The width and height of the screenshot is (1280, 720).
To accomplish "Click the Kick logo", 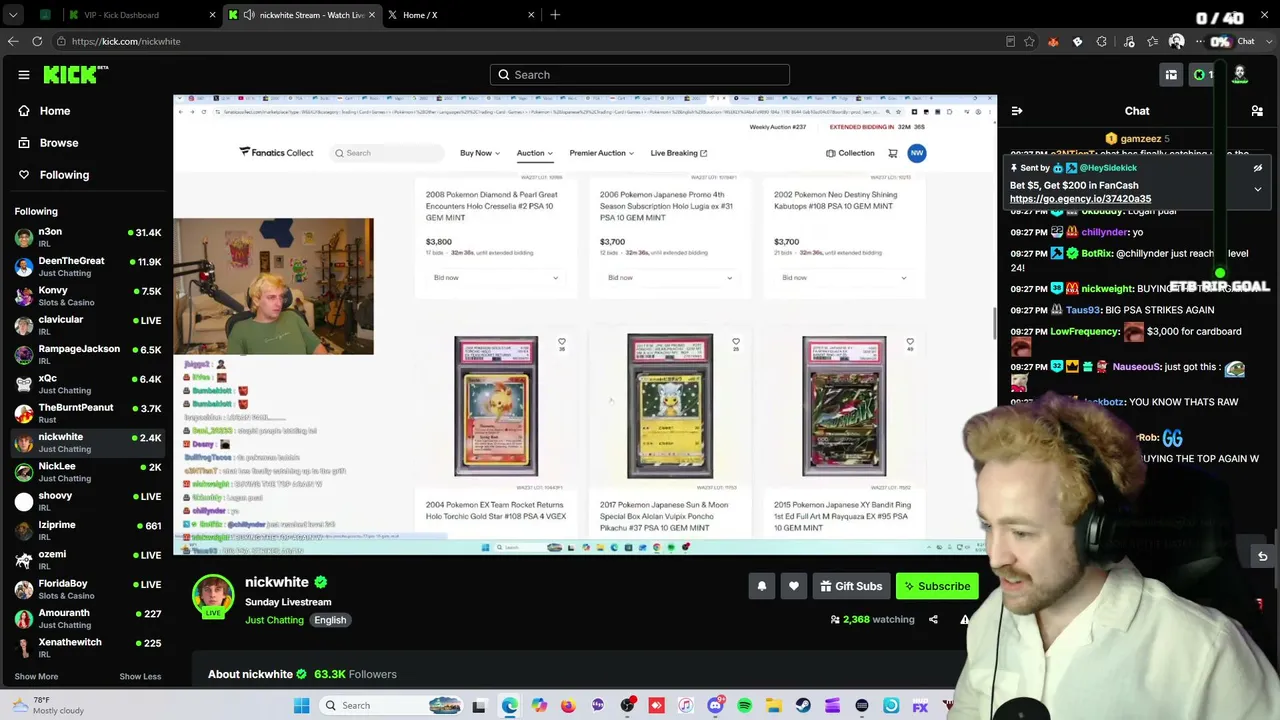I will pos(75,74).
